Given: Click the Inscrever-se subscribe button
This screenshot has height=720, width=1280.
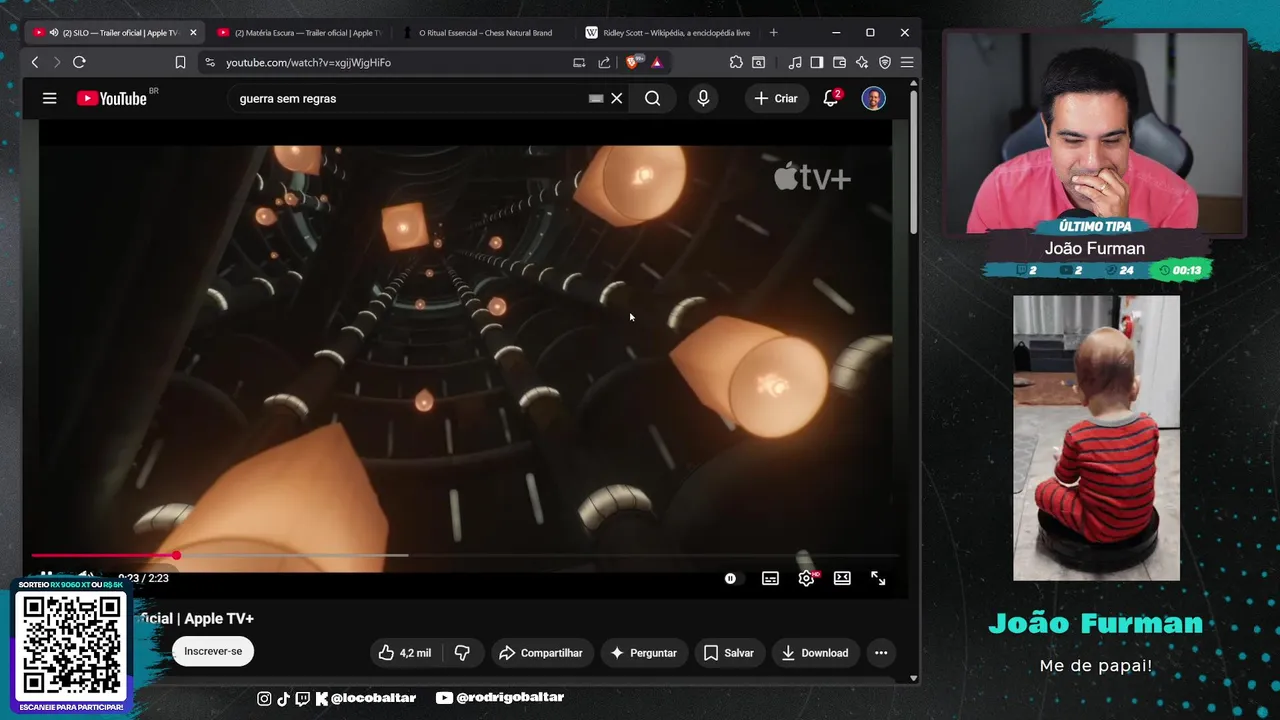Looking at the screenshot, I should 213,651.
